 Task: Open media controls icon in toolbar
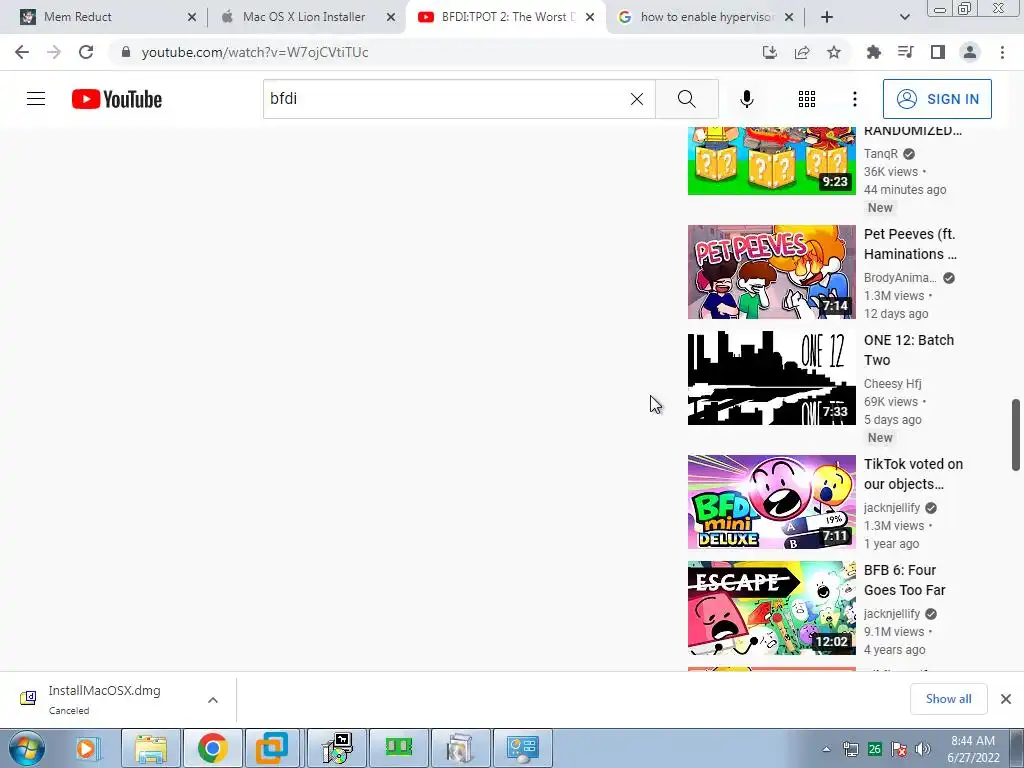[906, 52]
